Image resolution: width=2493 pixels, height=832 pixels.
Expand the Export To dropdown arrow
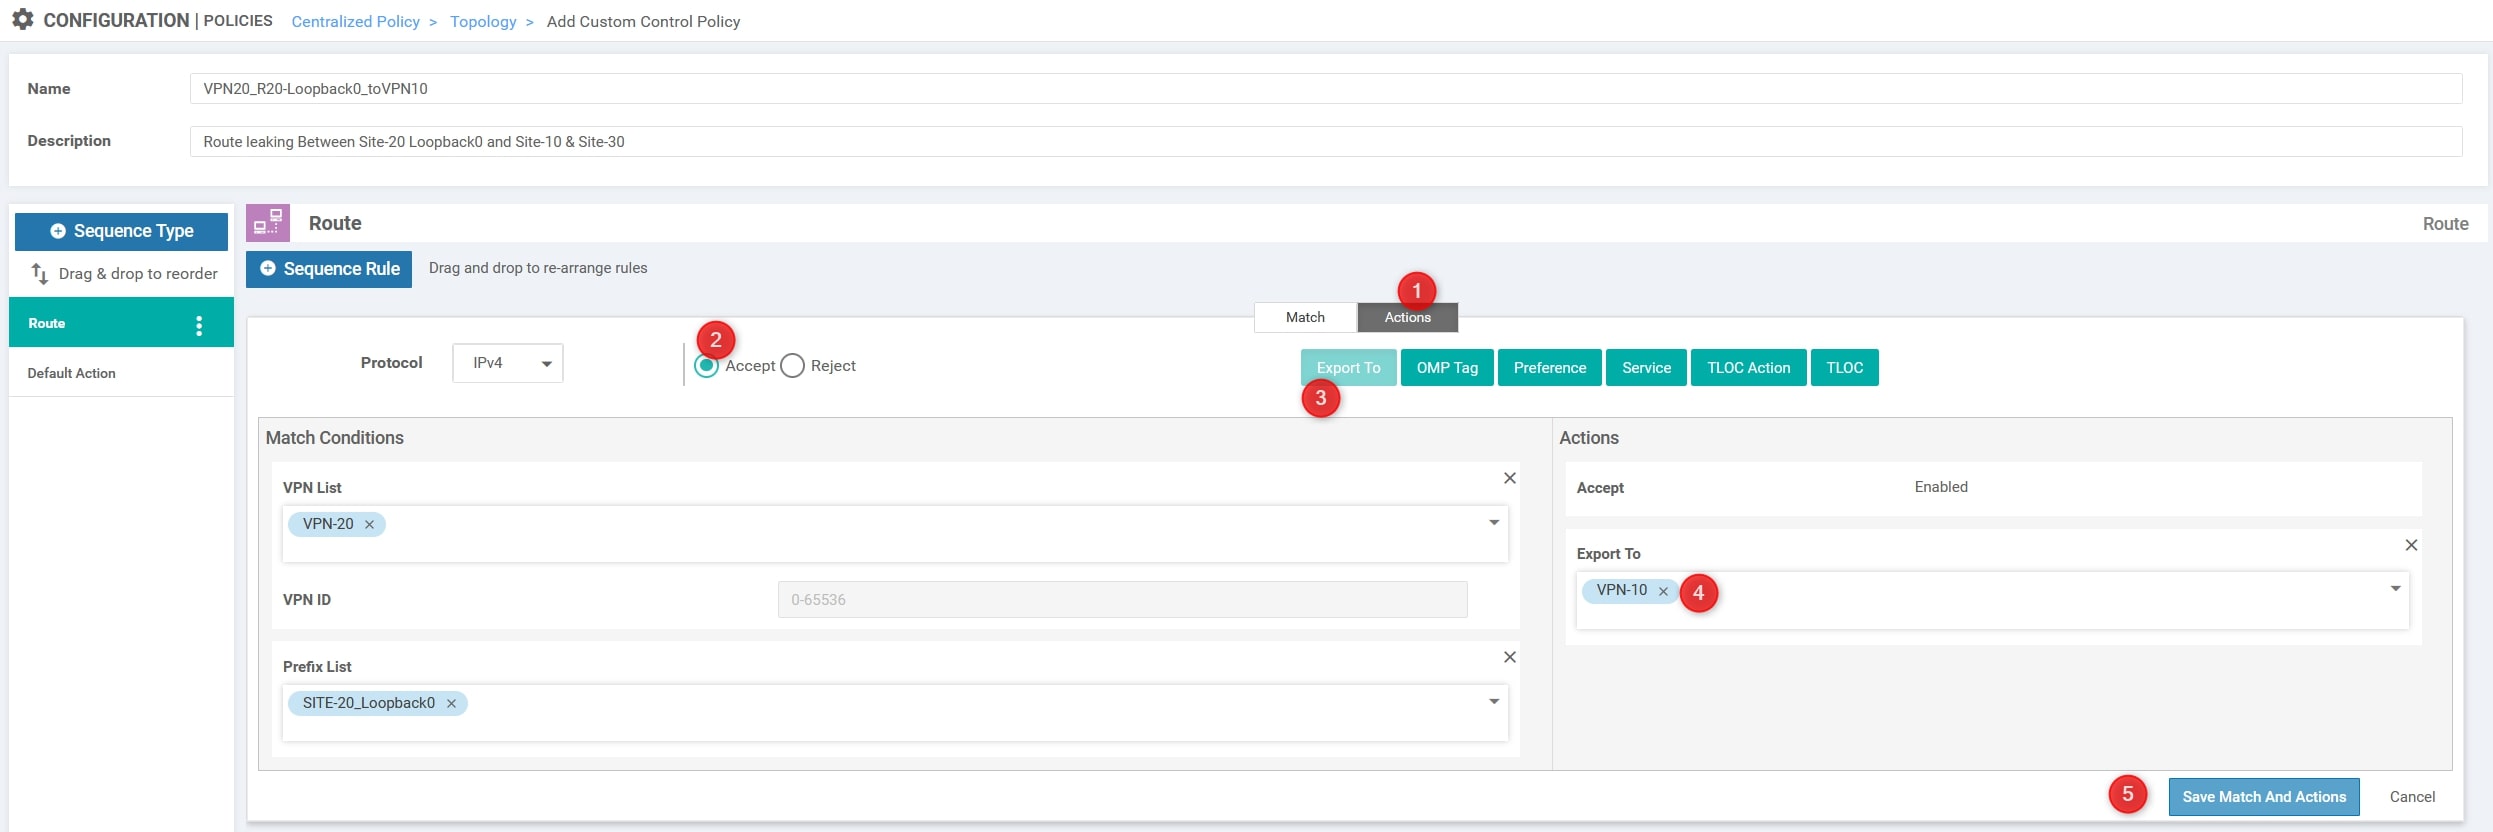[x=2395, y=589]
